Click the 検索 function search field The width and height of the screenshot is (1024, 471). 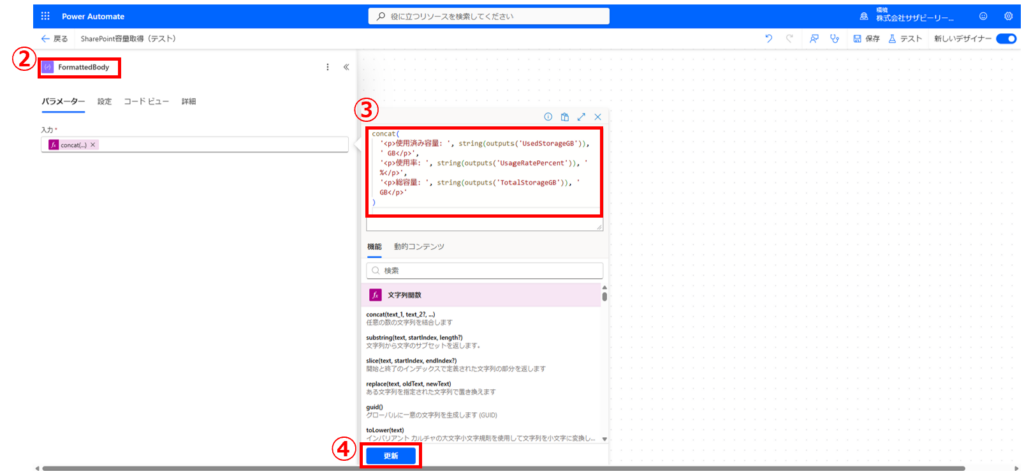click(x=485, y=270)
